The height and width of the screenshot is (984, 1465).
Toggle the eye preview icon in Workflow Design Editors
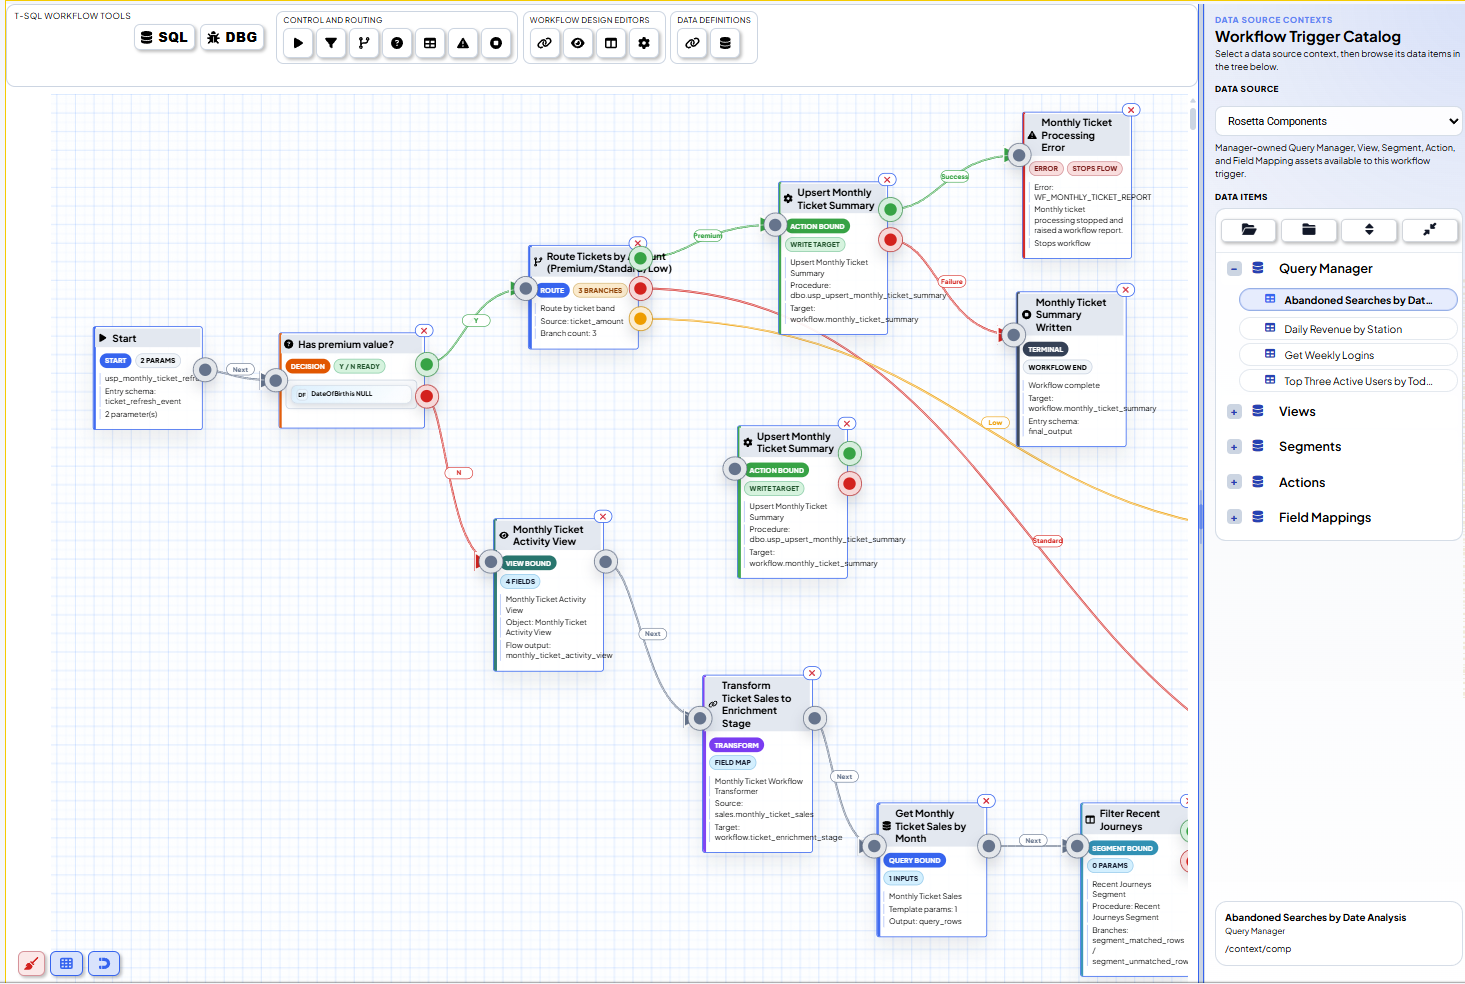(x=578, y=43)
